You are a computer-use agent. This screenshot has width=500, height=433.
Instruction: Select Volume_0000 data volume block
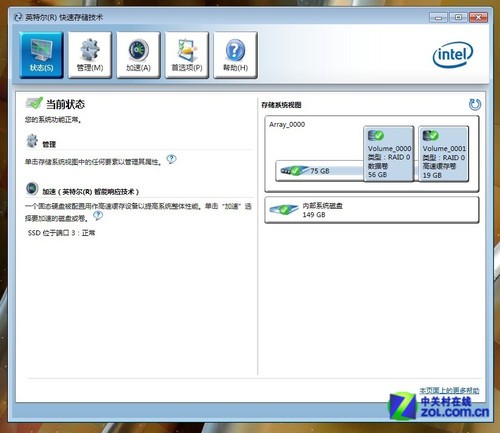coord(389,154)
